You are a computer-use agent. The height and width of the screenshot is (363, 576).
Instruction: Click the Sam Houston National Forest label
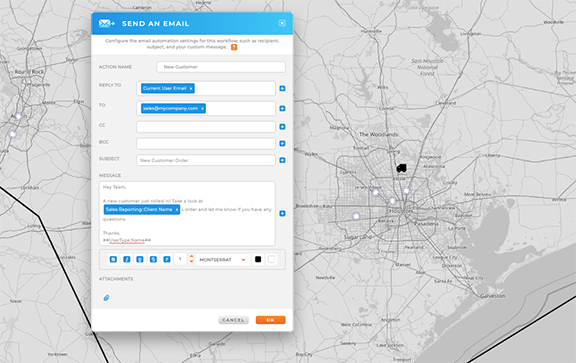(427, 67)
